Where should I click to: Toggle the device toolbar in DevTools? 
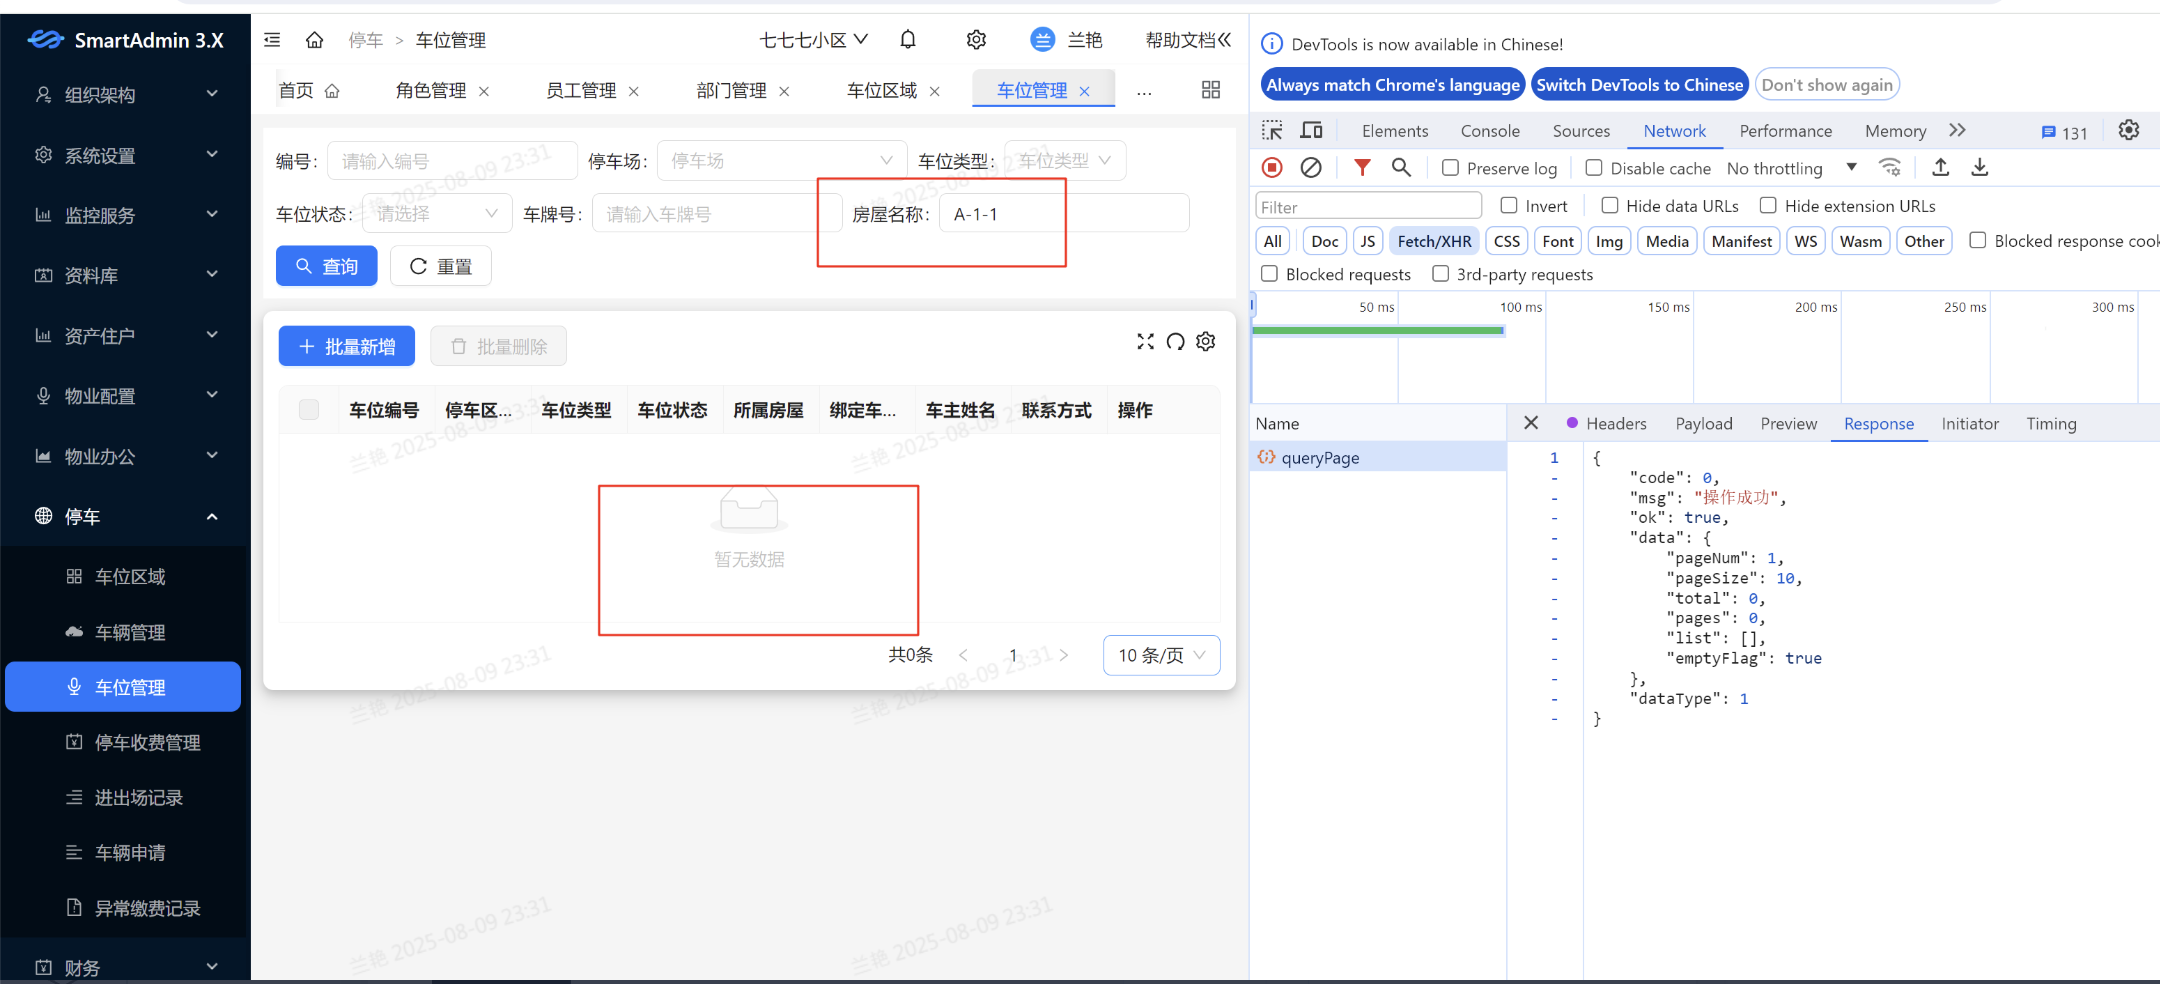pyautogui.click(x=1310, y=130)
